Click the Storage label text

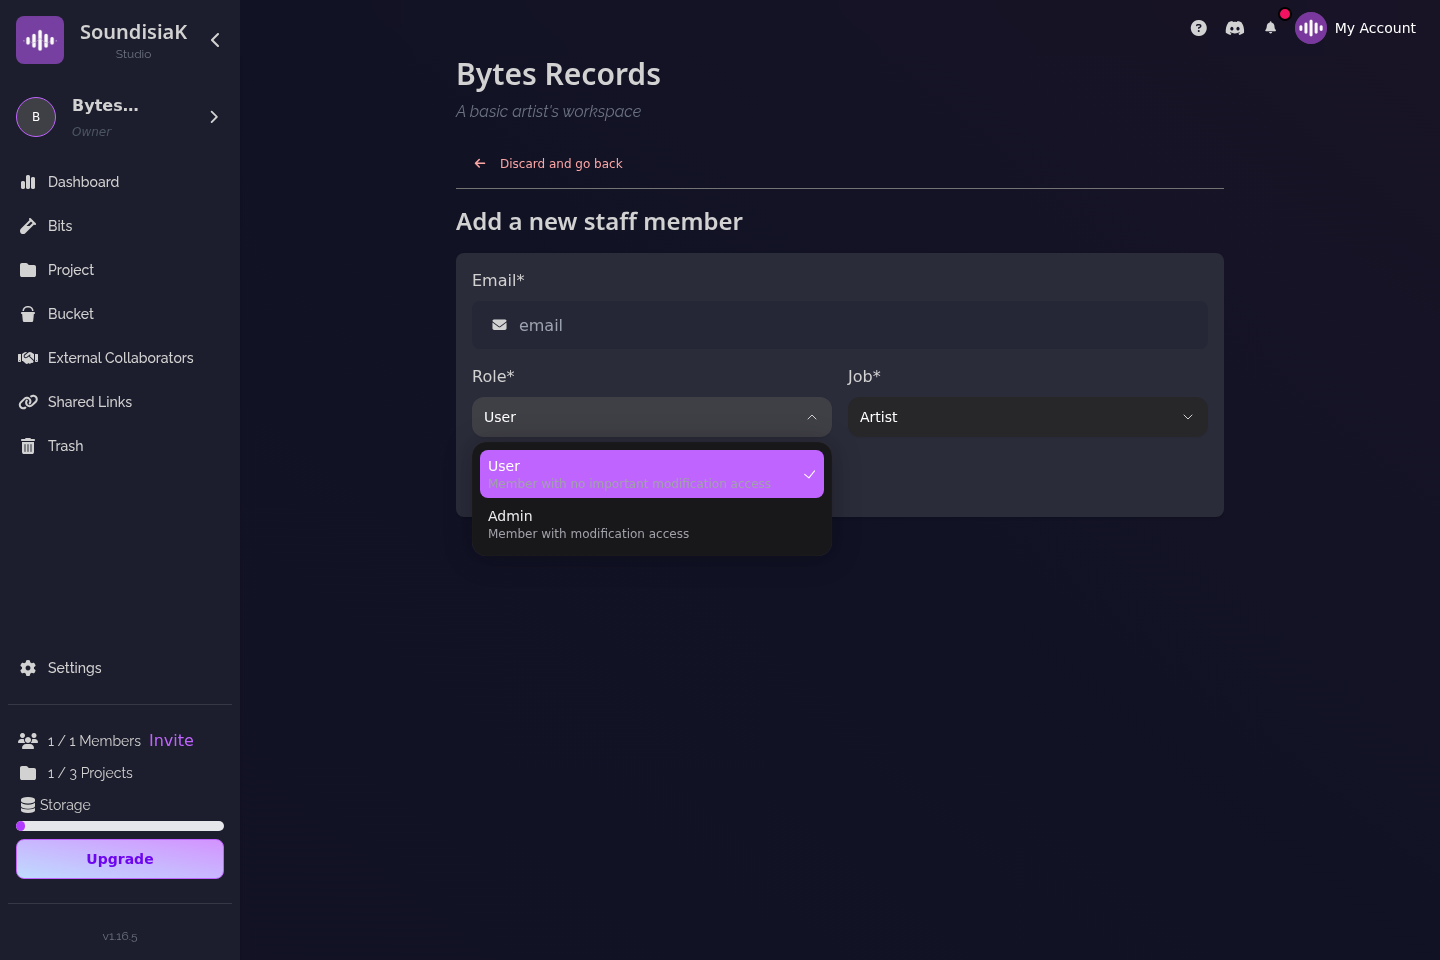[65, 805]
